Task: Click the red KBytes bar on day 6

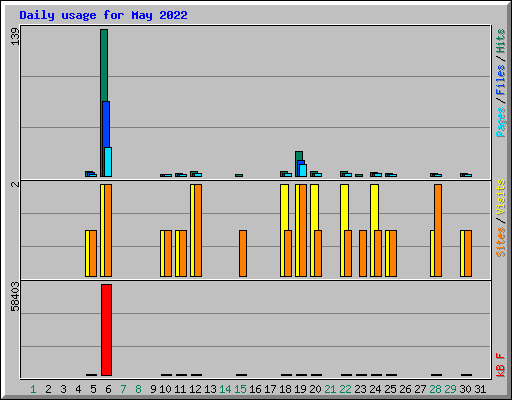Action: click(106, 330)
